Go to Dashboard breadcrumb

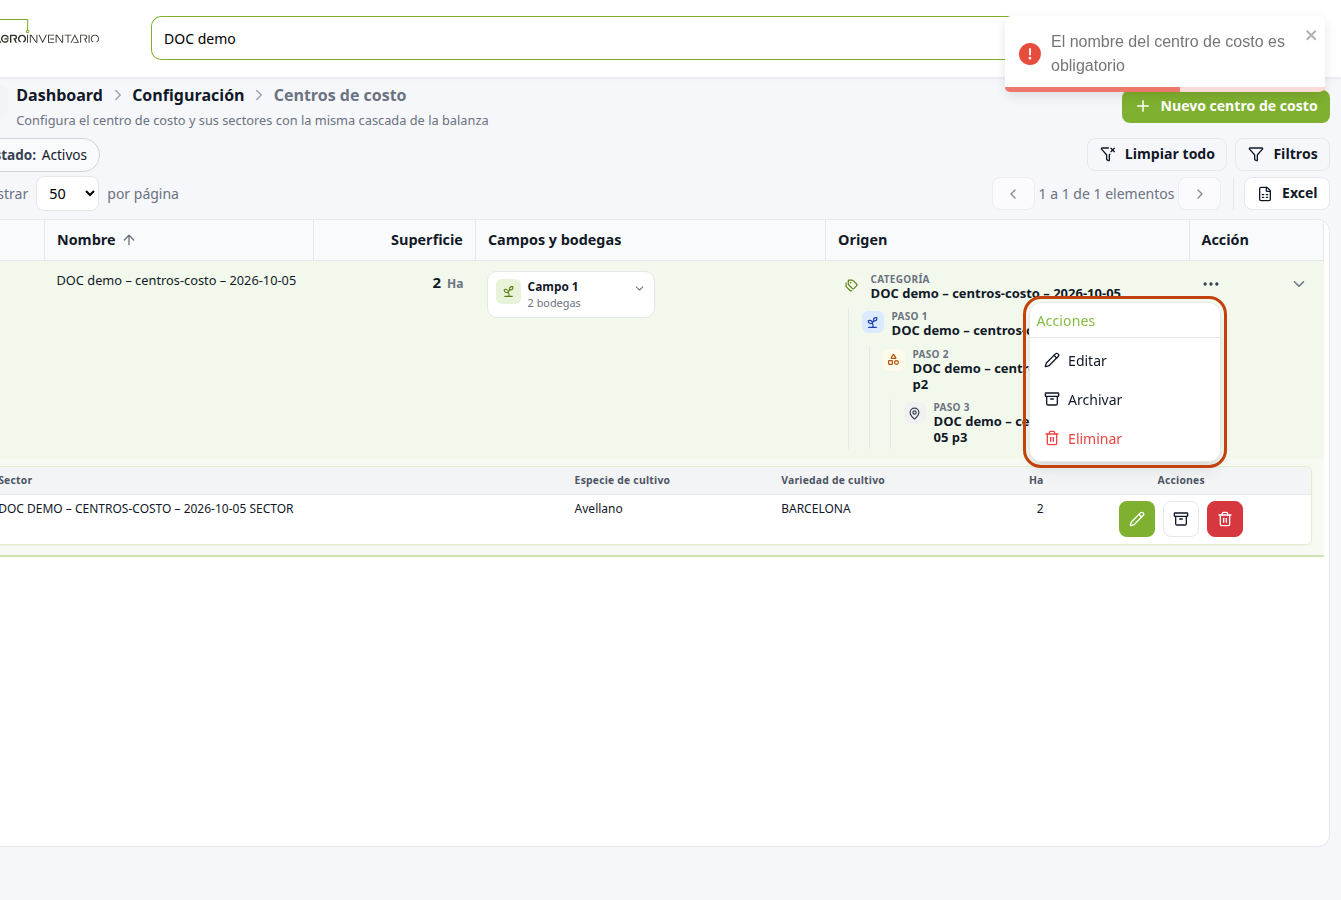point(60,95)
